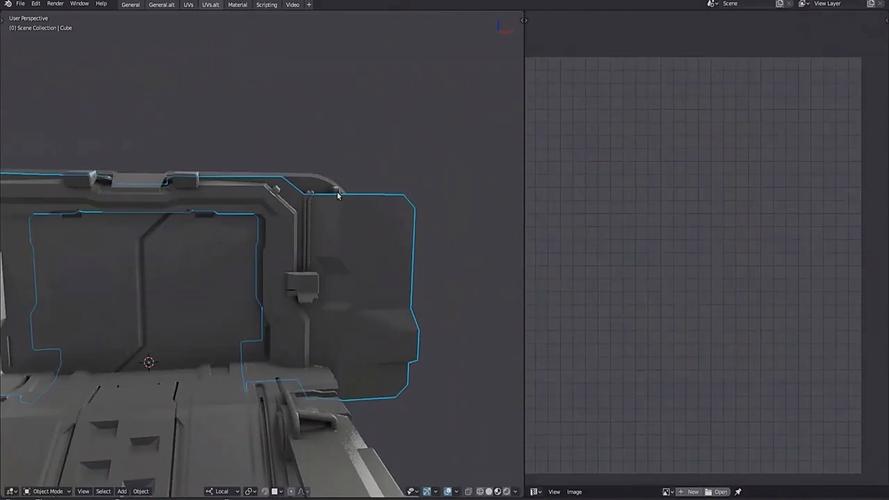
Task: Open the Help menu
Action: tap(101, 3)
